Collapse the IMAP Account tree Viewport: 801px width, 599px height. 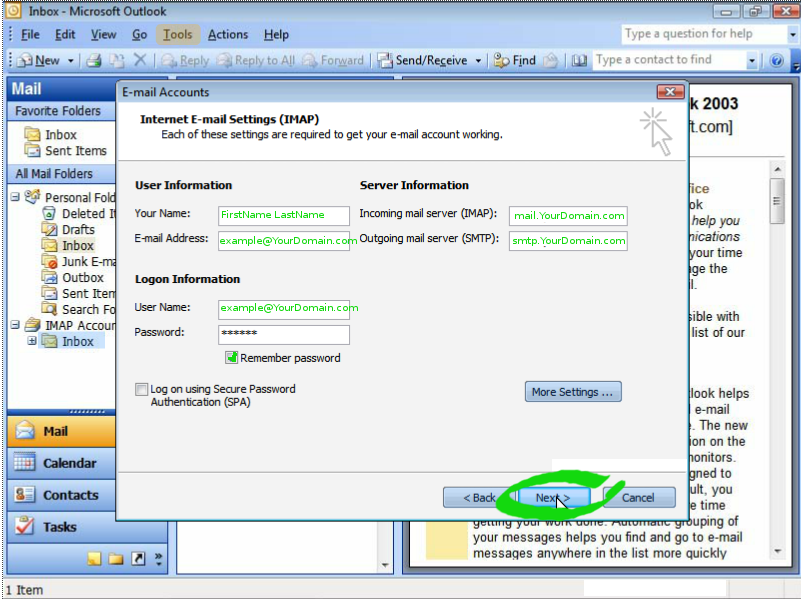15,325
